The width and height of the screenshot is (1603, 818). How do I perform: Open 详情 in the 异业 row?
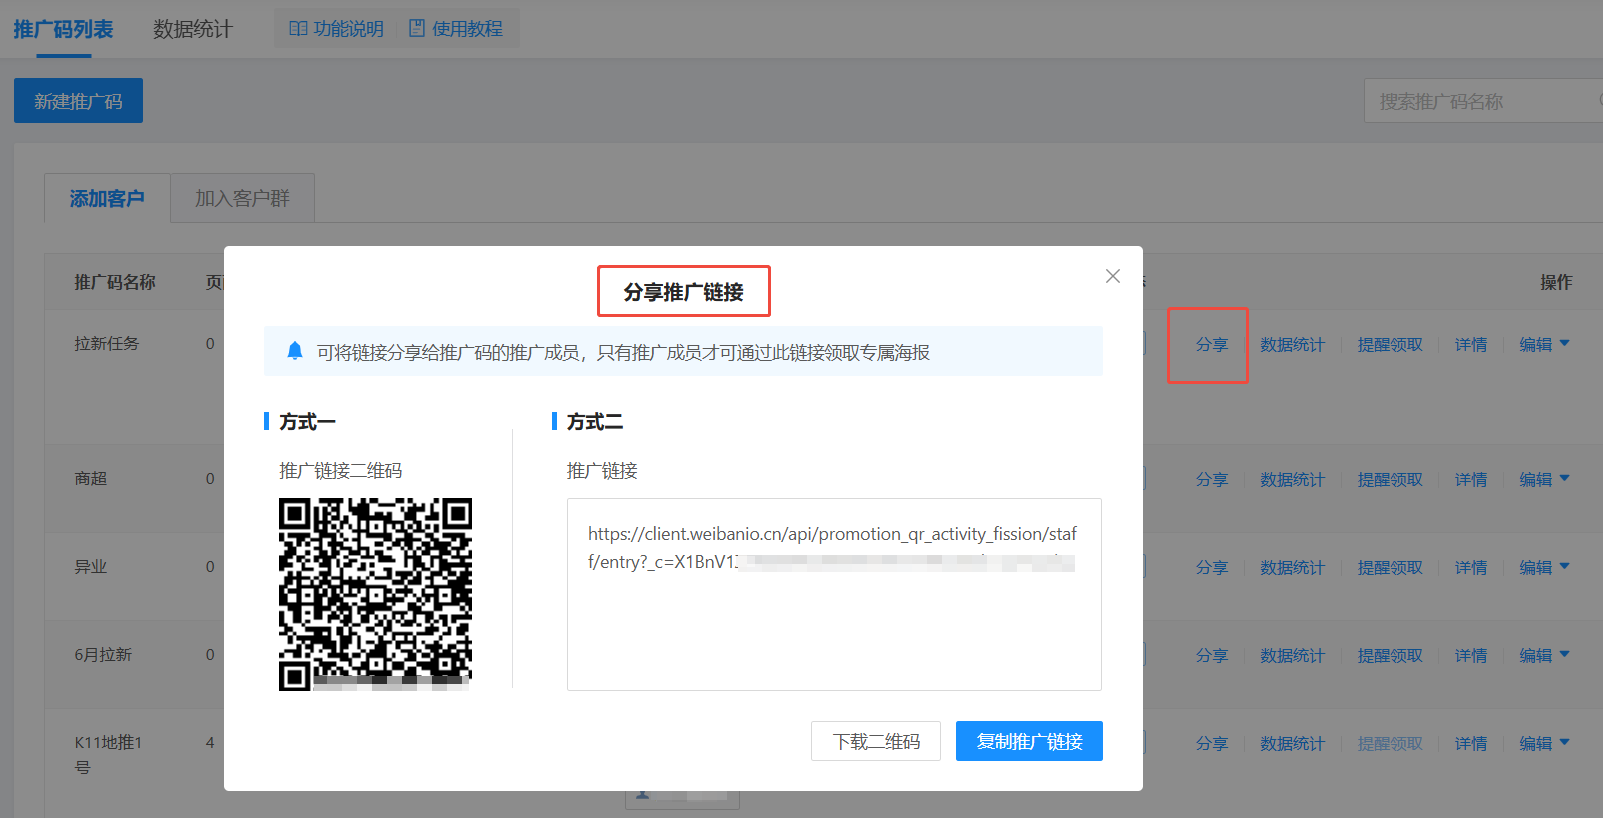[1471, 567]
